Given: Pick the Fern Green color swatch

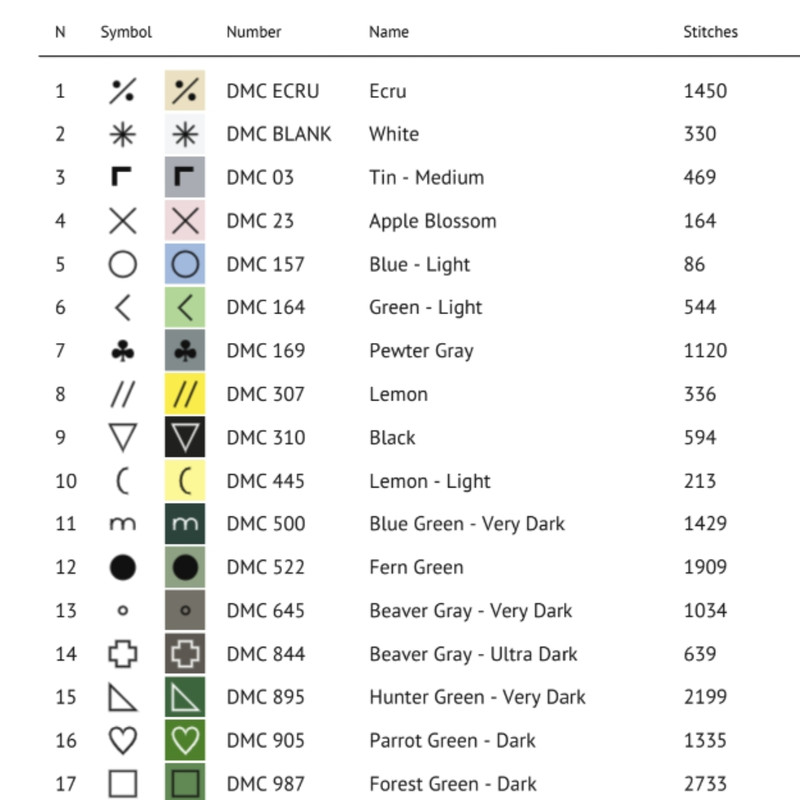Looking at the screenshot, I should point(185,568).
